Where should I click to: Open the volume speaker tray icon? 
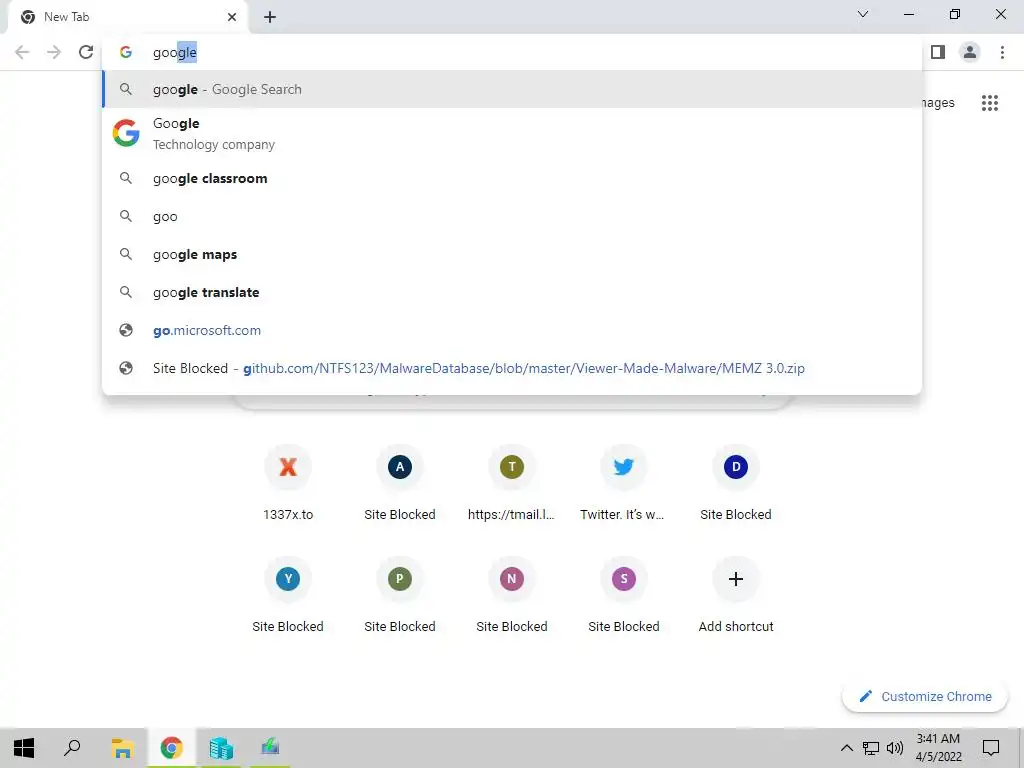click(x=895, y=748)
